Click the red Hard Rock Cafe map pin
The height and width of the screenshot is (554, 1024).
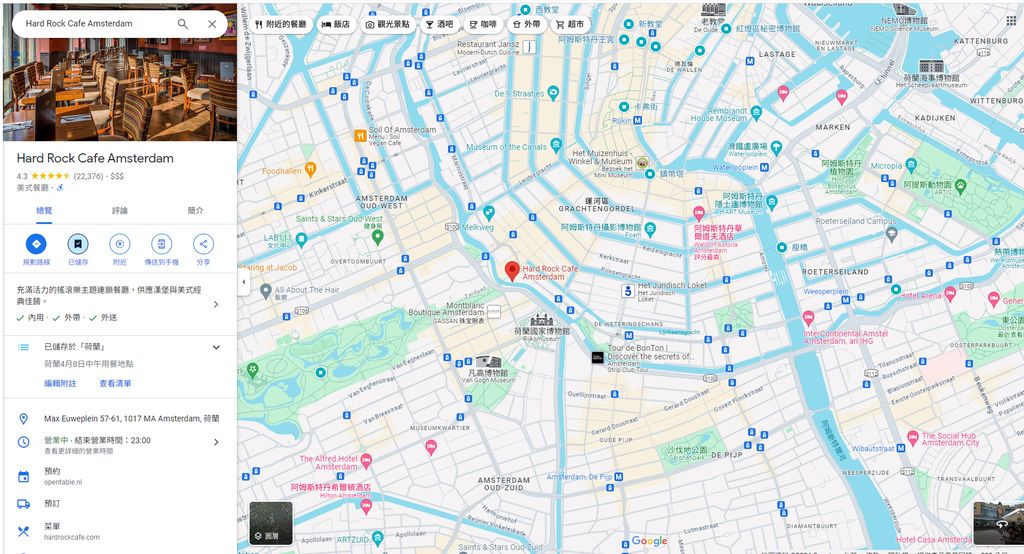[512, 270]
